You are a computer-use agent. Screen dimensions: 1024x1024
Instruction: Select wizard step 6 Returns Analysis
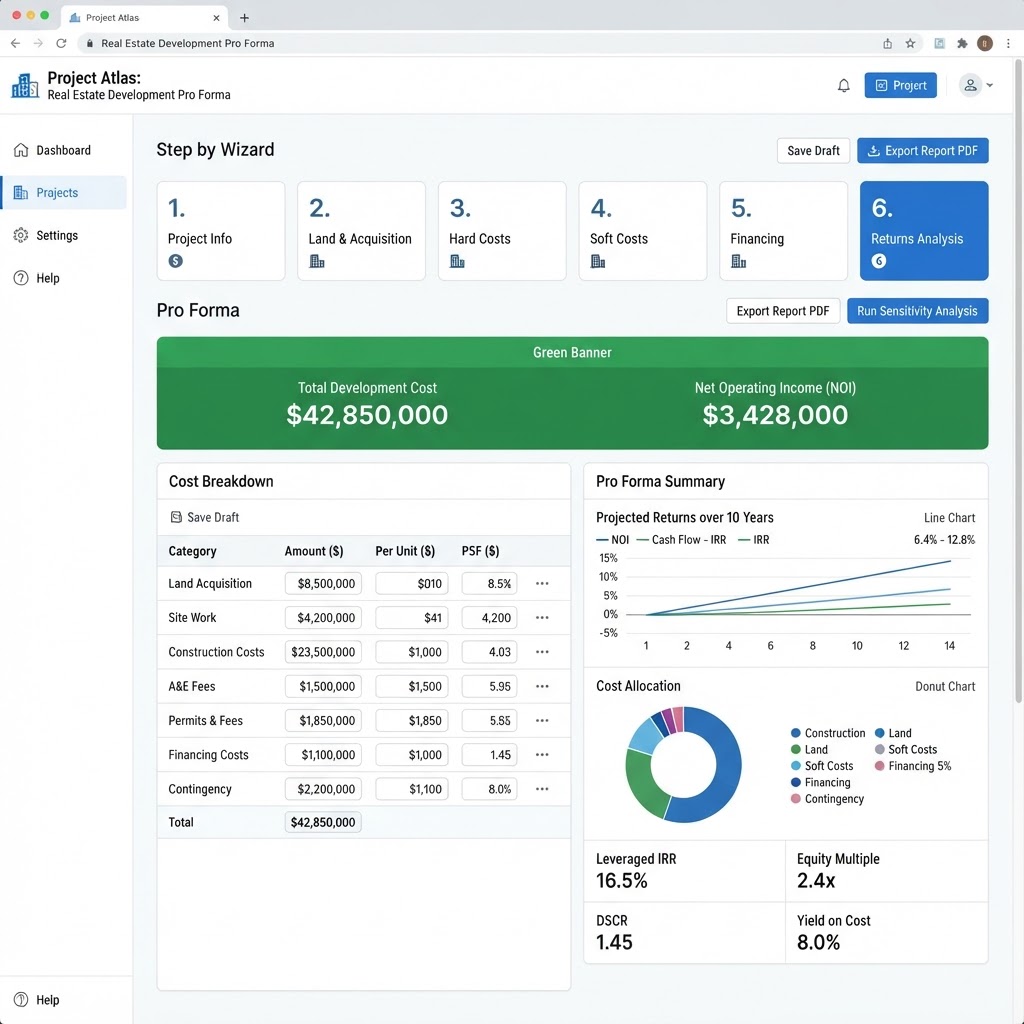click(924, 231)
